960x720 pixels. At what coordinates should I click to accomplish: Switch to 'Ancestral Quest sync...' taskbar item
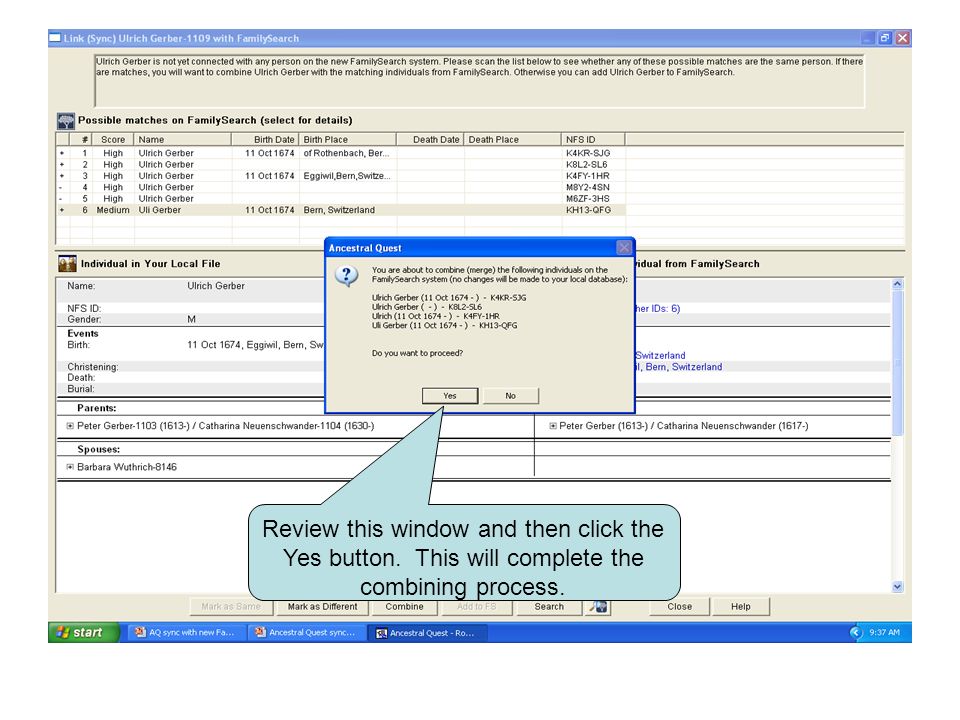tap(306, 633)
